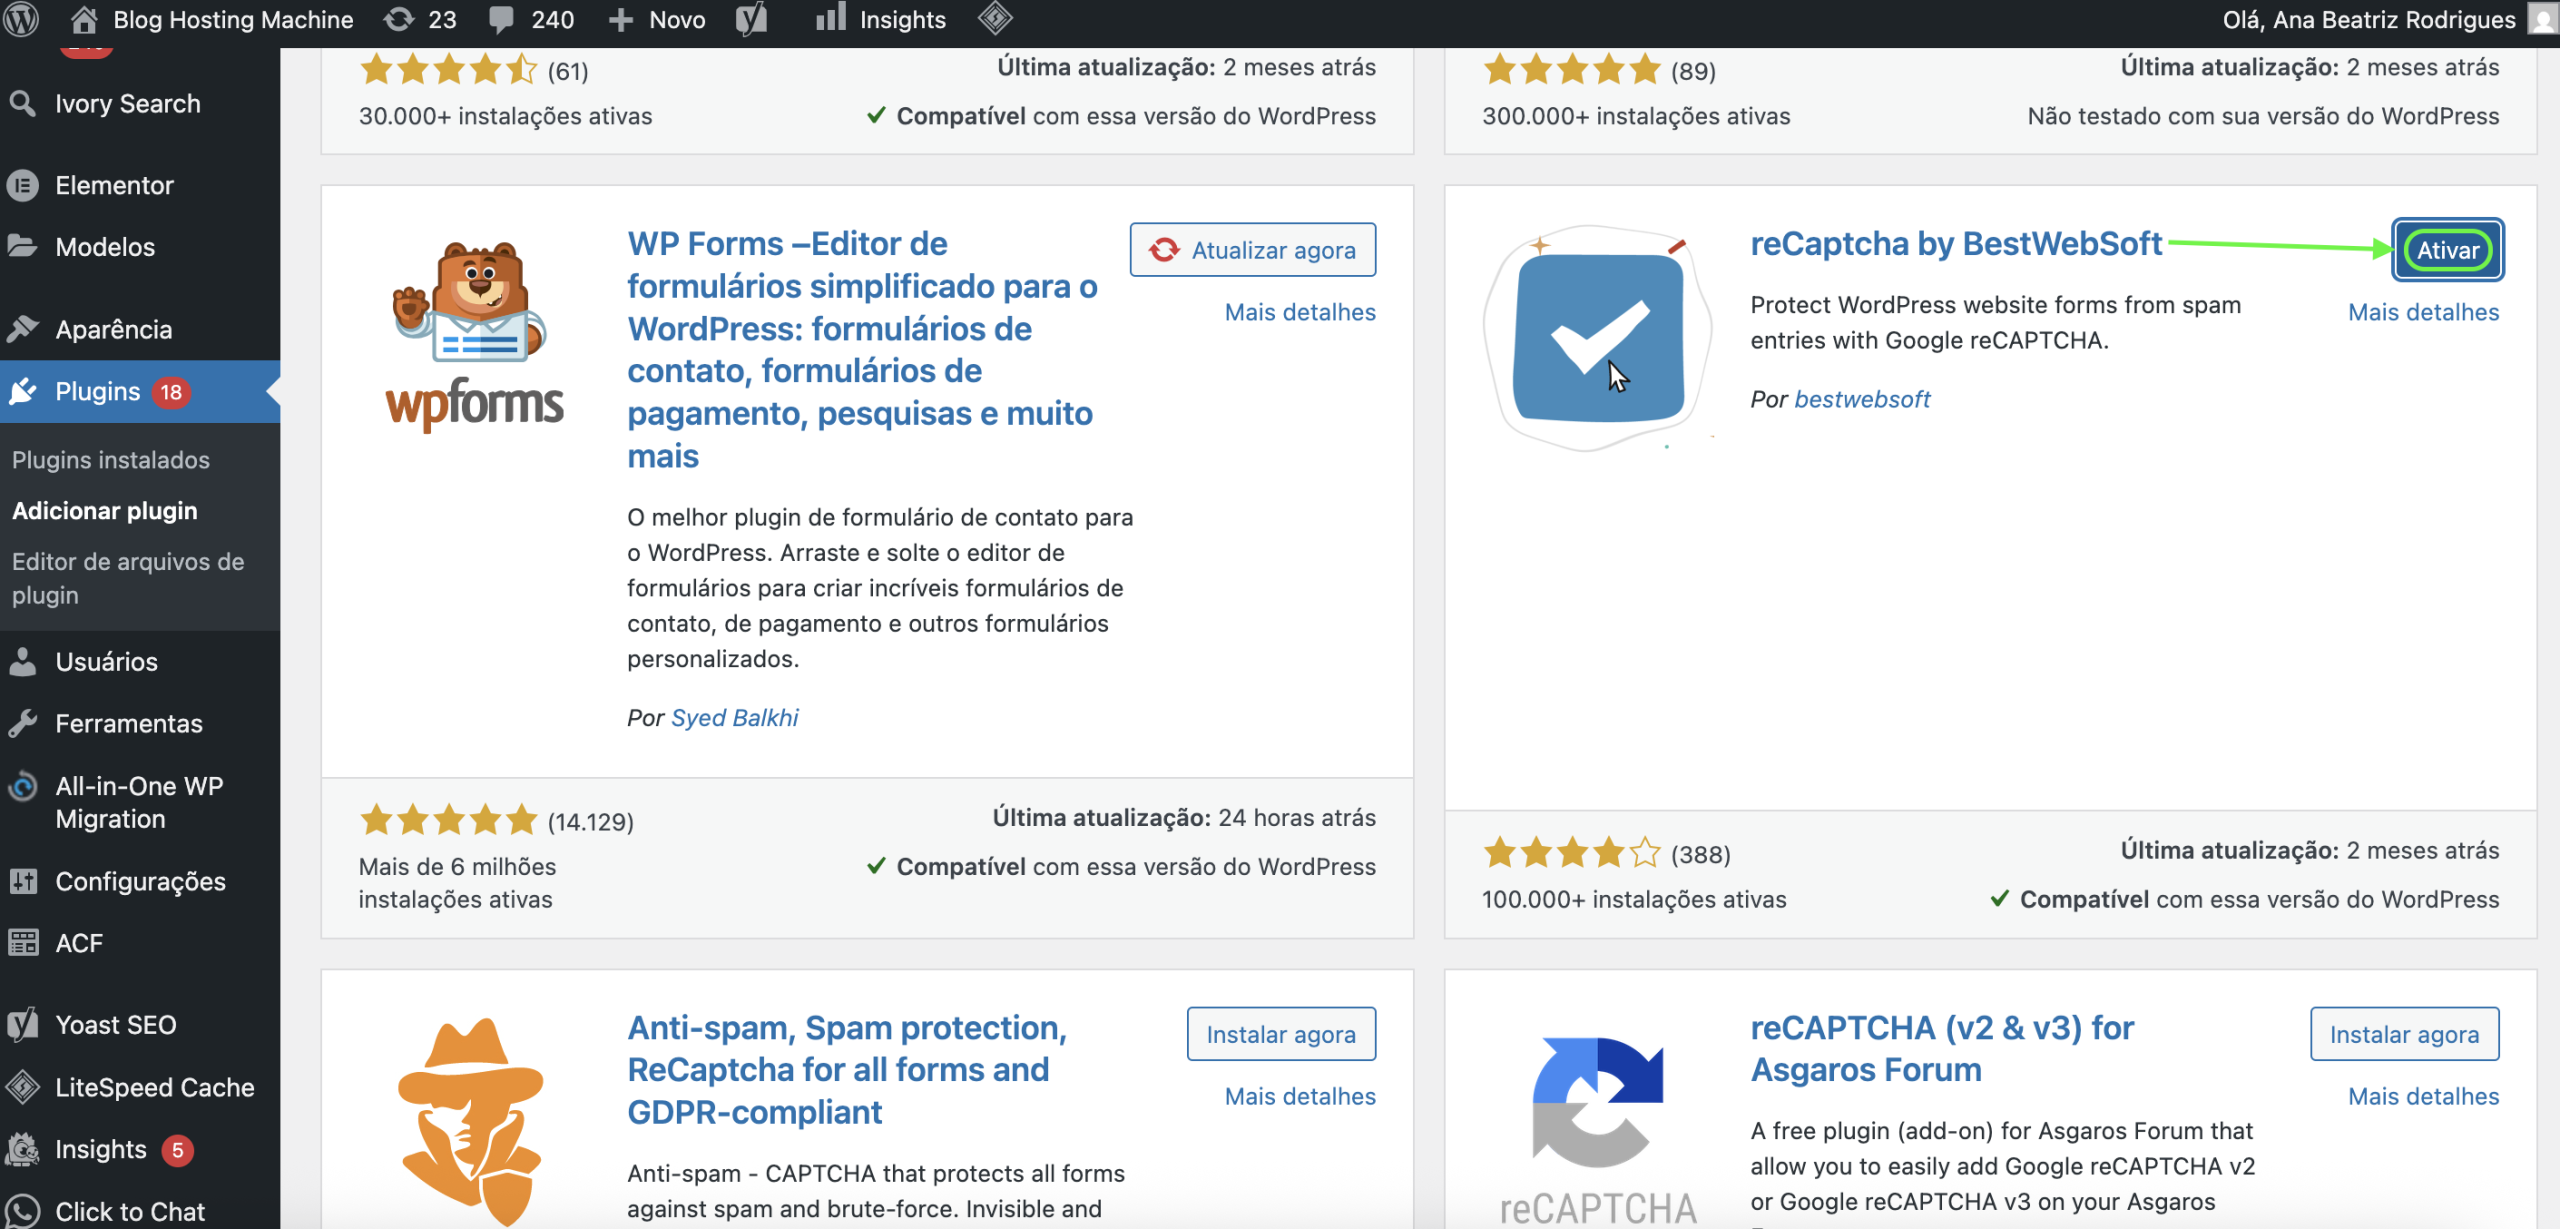Click Instalar agora for Anti-spam plugin
Viewport: 2560px width, 1229px height.
click(x=1281, y=1034)
